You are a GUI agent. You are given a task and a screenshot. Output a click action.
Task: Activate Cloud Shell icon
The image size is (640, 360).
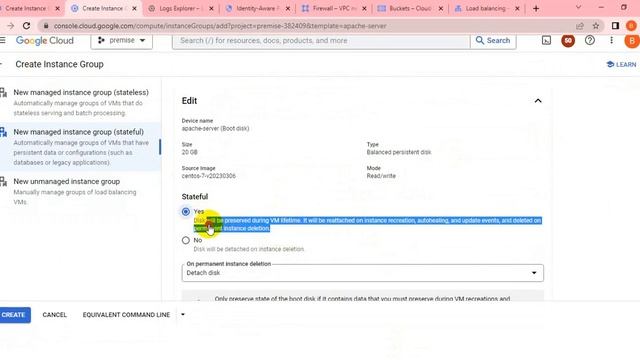click(546, 40)
